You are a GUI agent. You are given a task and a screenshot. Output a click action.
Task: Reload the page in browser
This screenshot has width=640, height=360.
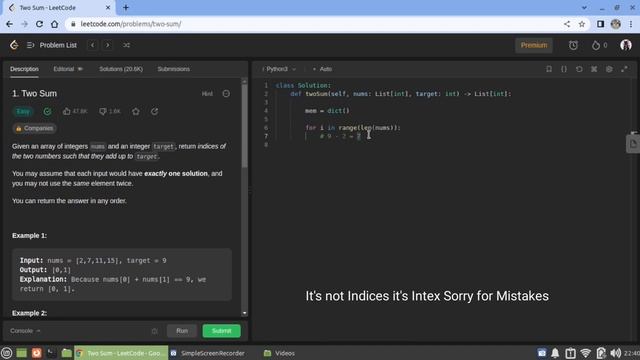tap(40, 24)
